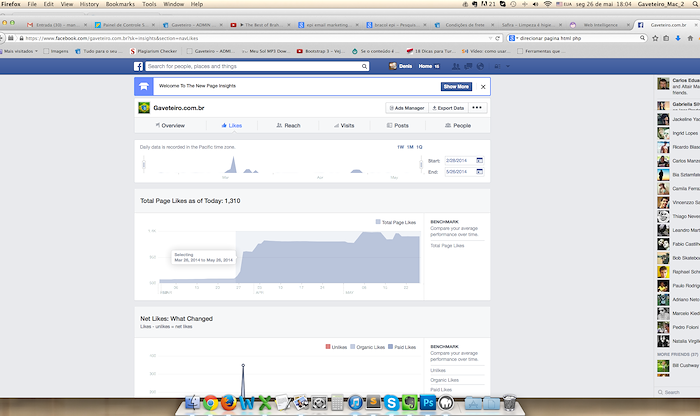This screenshot has height=416, width=700.
Task: Switch to the Web Intelligence browser tab
Action: [600, 25]
